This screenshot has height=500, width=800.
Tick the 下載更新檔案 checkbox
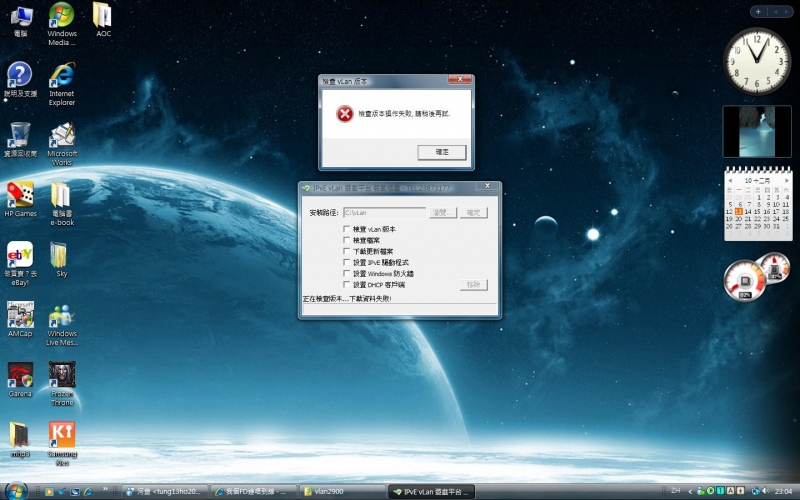pyautogui.click(x=346, y=251)
